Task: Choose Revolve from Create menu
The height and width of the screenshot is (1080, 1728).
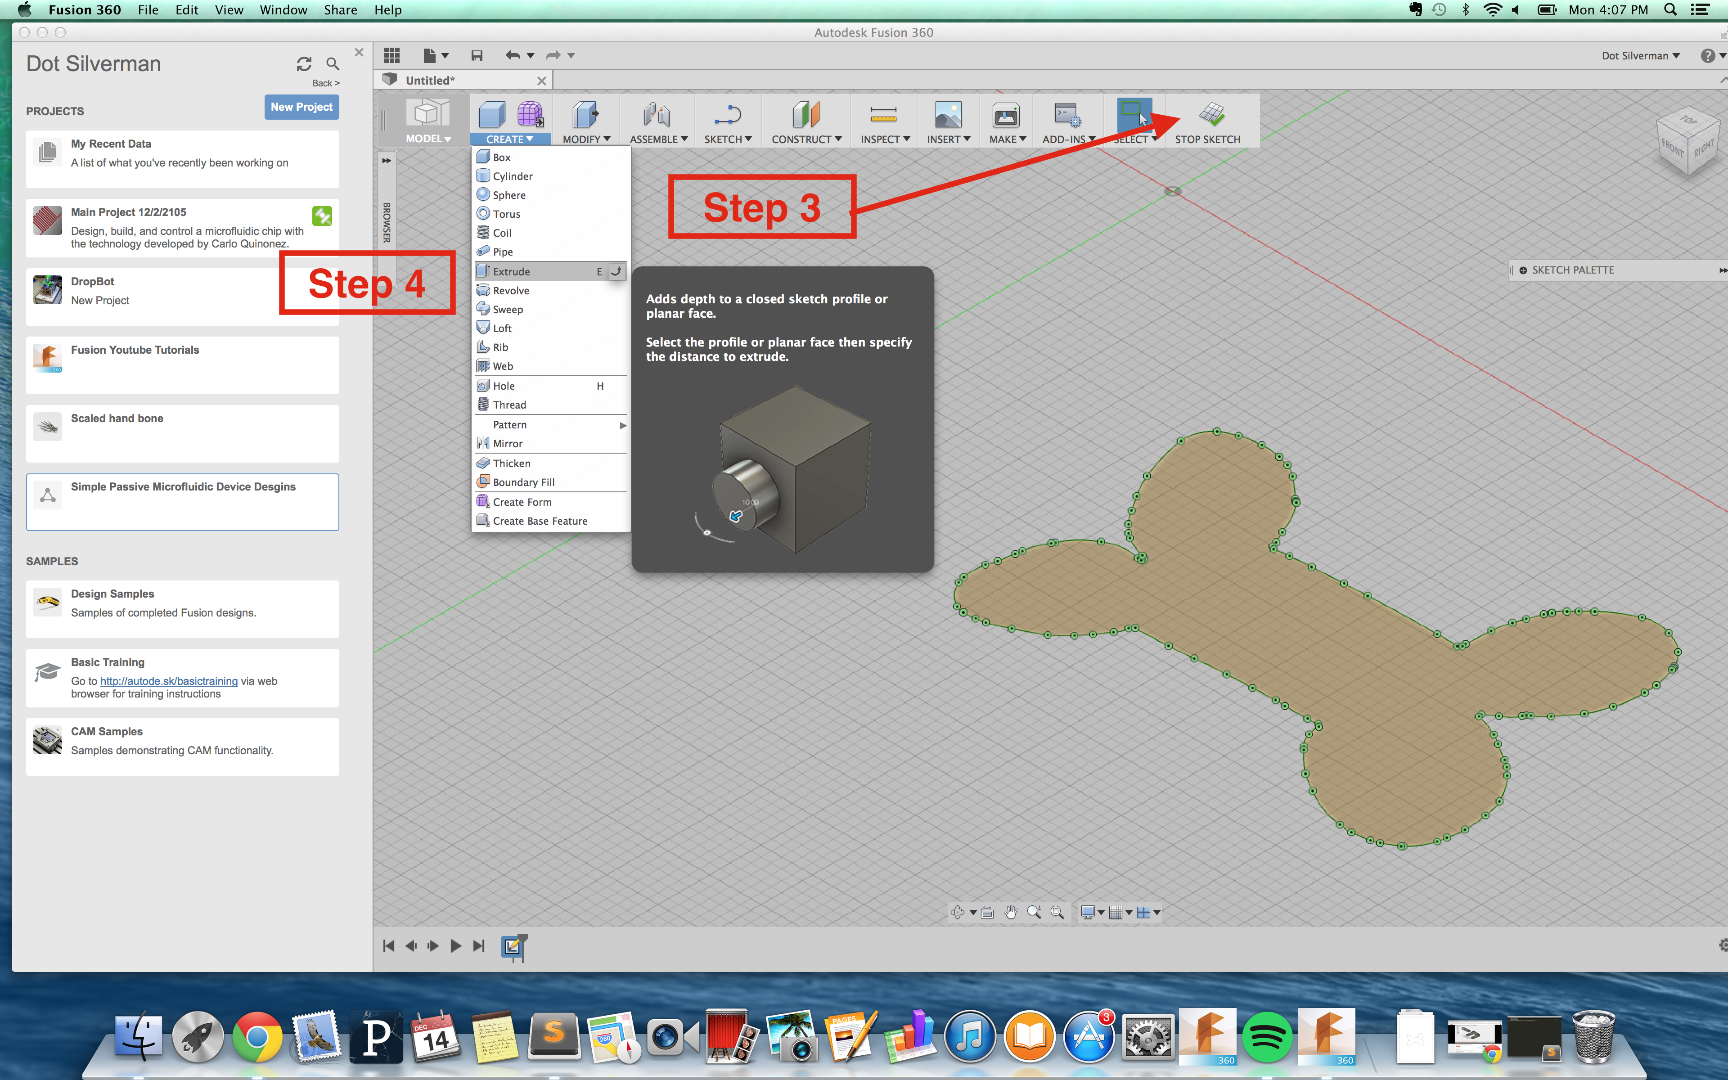Action: (x=551, y=291)
